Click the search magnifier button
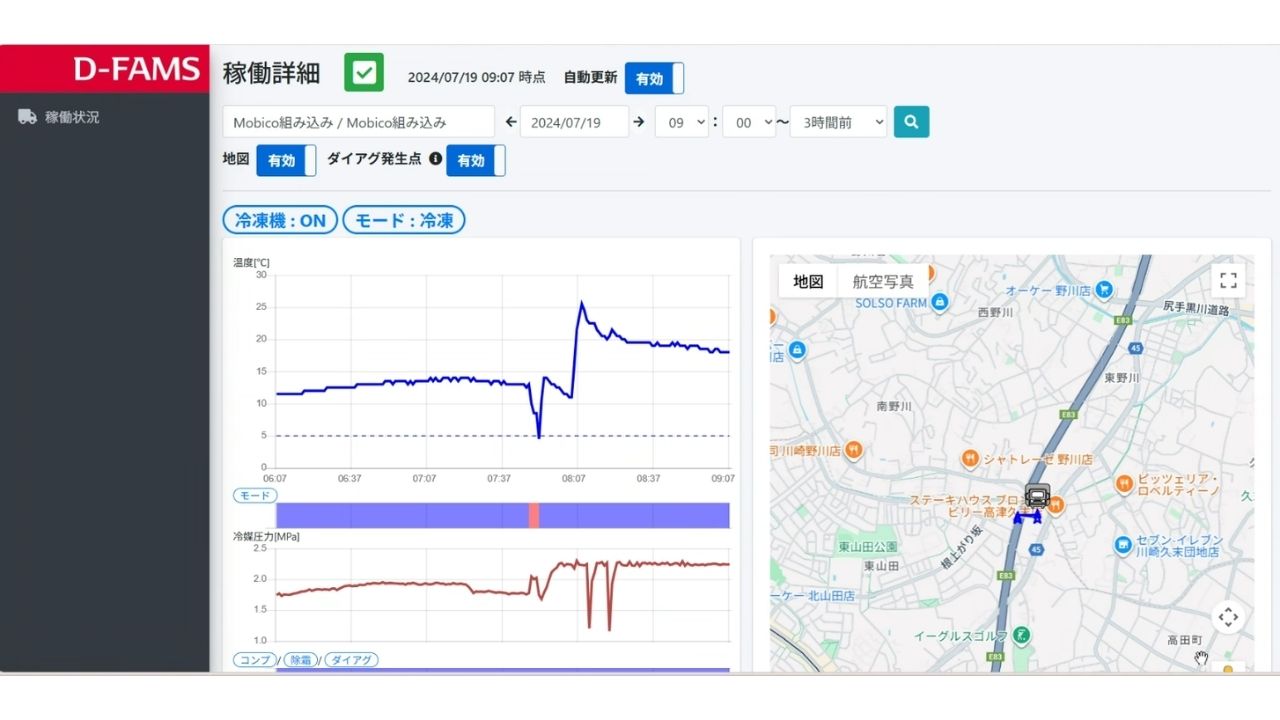The width and height of the screenshot is (1280, 720). pyautogui.click(x=910, y=121)
